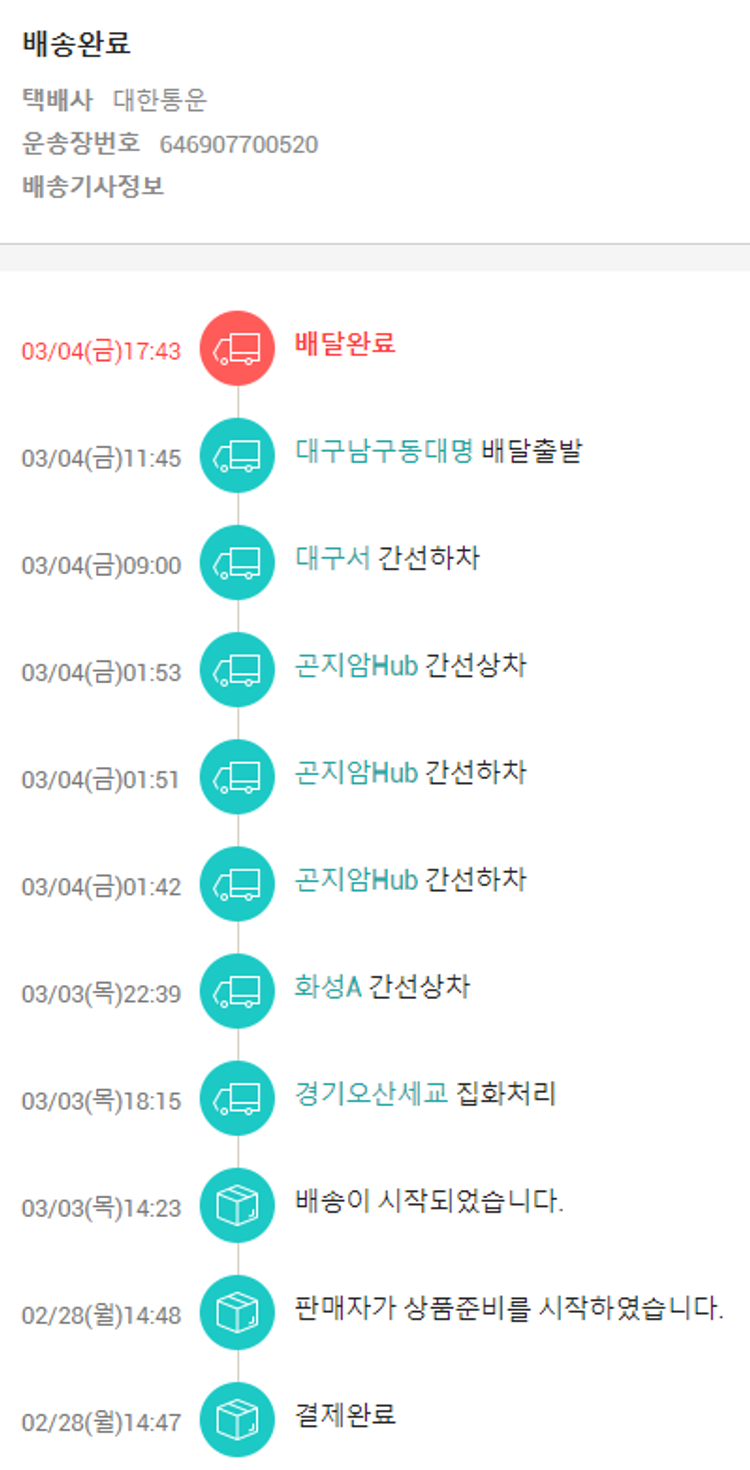Click the box icon beside 판매자가 상품준비를 시작하였습니다
Viewport: 750px width, 1470px height.
point(237,1312)
